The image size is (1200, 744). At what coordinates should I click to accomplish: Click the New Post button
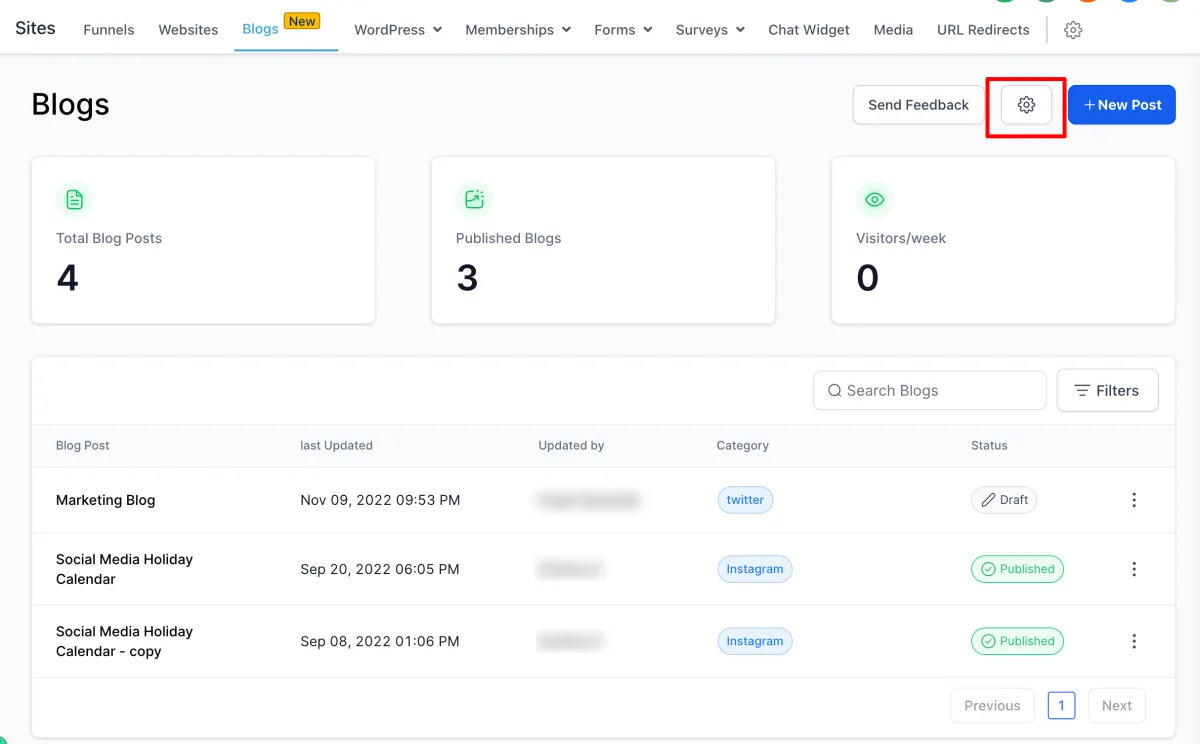(1121, 105)
